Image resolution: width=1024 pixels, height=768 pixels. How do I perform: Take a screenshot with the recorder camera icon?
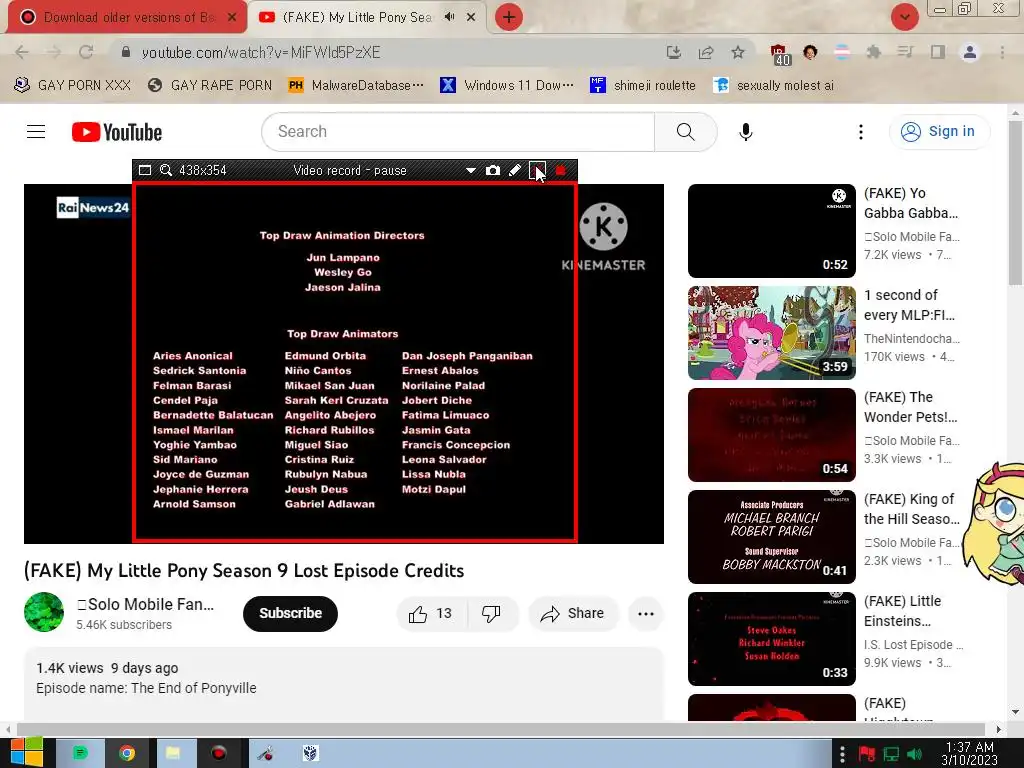pyautogui.click(x=493, y=170)
